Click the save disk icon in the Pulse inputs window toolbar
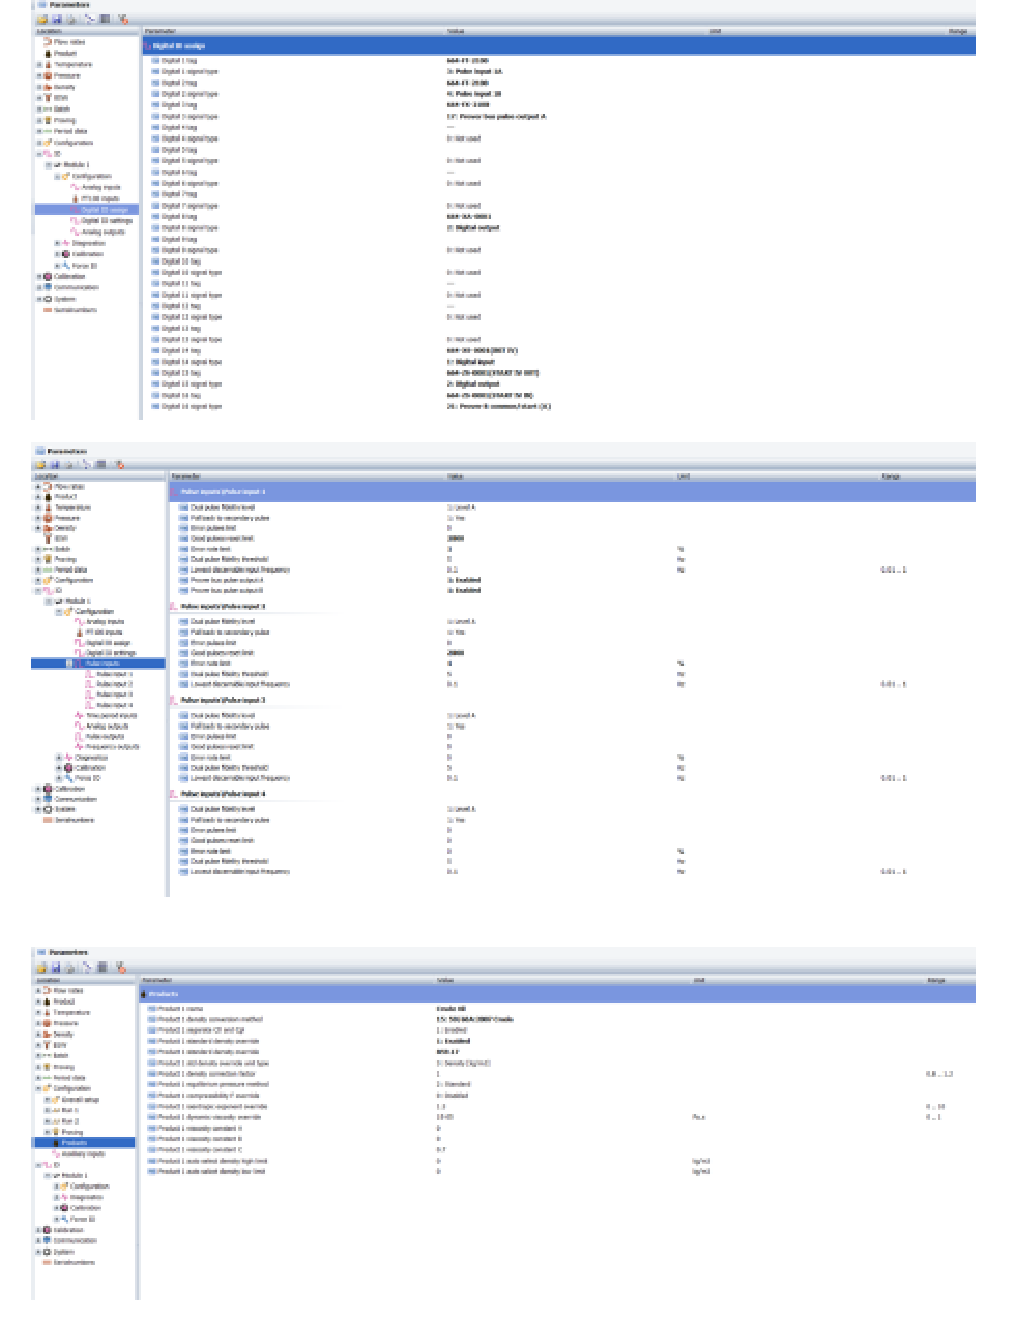1019x1327 pixels. (x=56, y=465)
